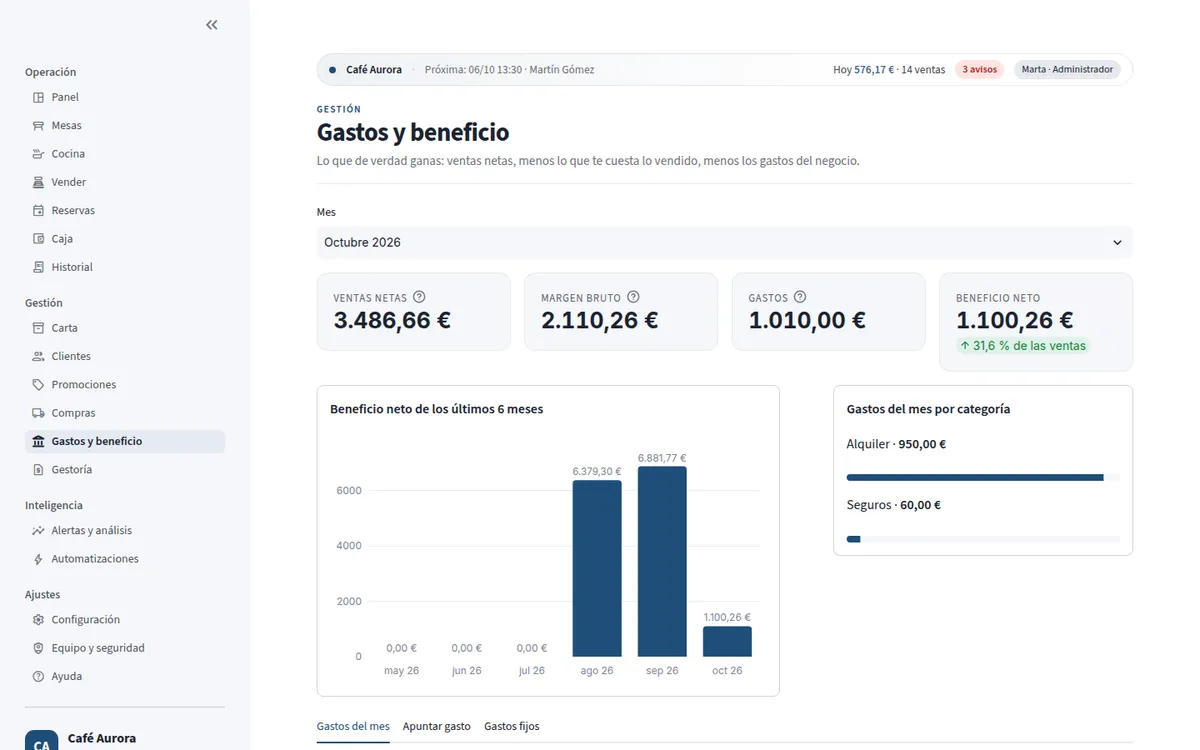Go to Panel in the sidebar
This screenshot has height=750, width=1200.
tap(125, 97)
